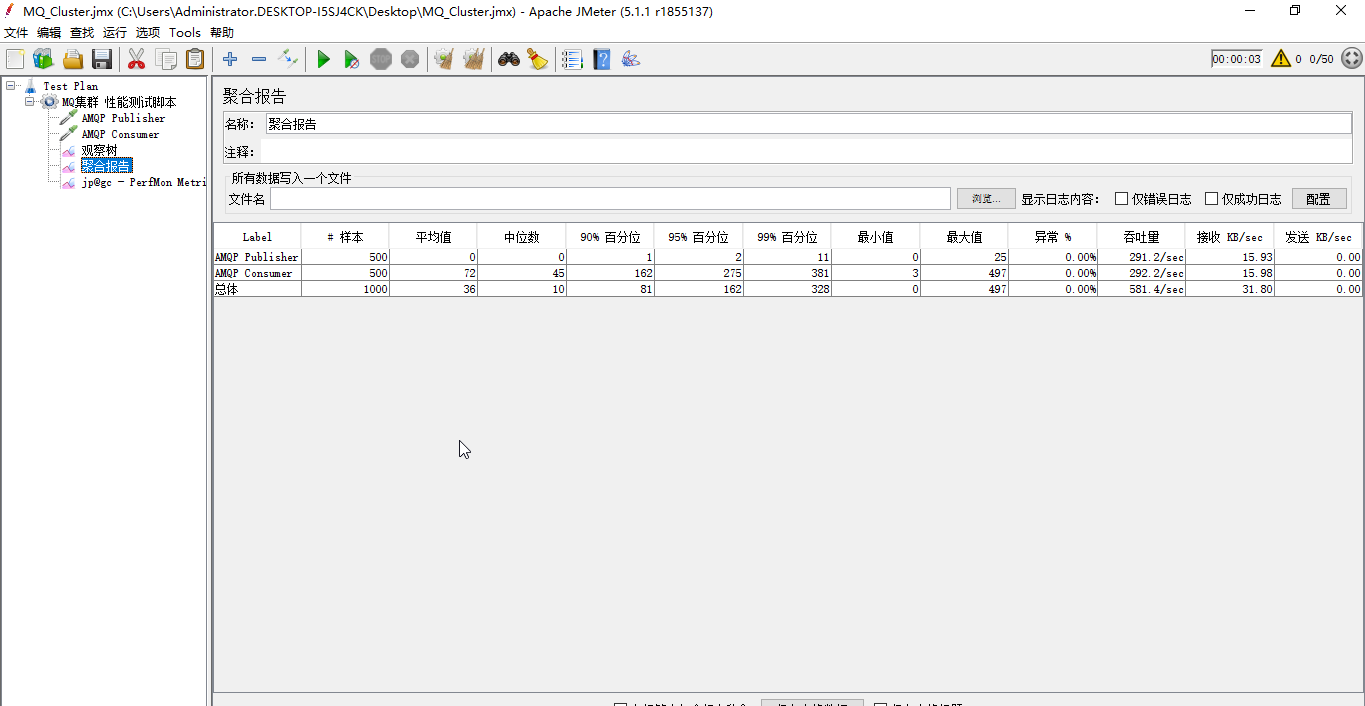Viewport: 1365px width, 706px height.
Task: Reset search with yellow brush icon
Action: pos(538,59)
